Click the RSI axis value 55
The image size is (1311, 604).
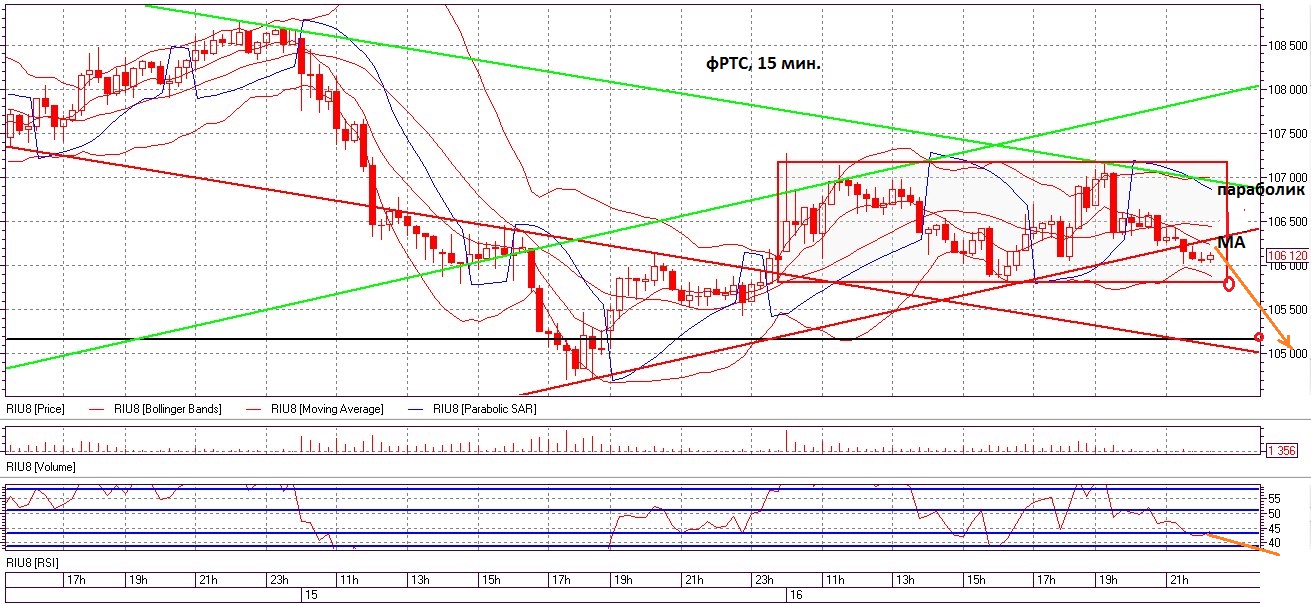click(x=1275, y=497)
